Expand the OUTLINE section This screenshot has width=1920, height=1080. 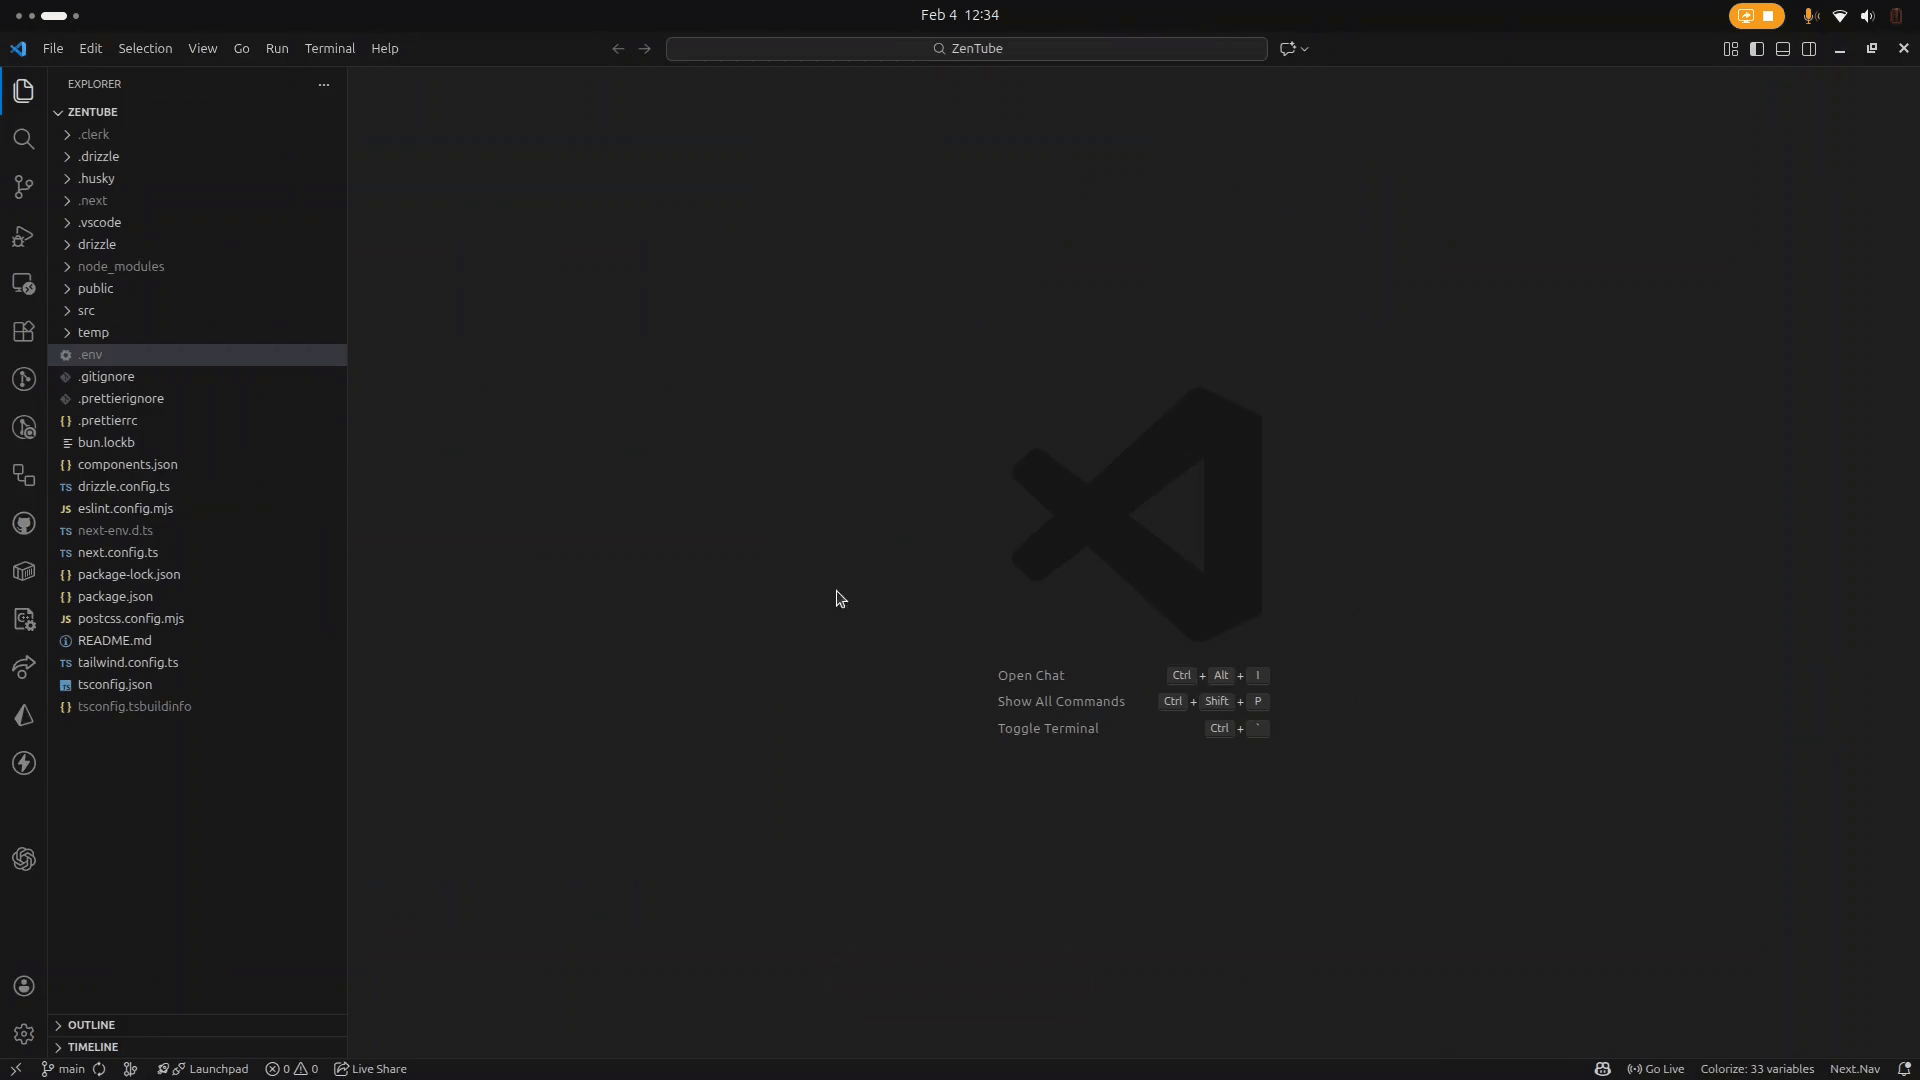(94, 1024)
